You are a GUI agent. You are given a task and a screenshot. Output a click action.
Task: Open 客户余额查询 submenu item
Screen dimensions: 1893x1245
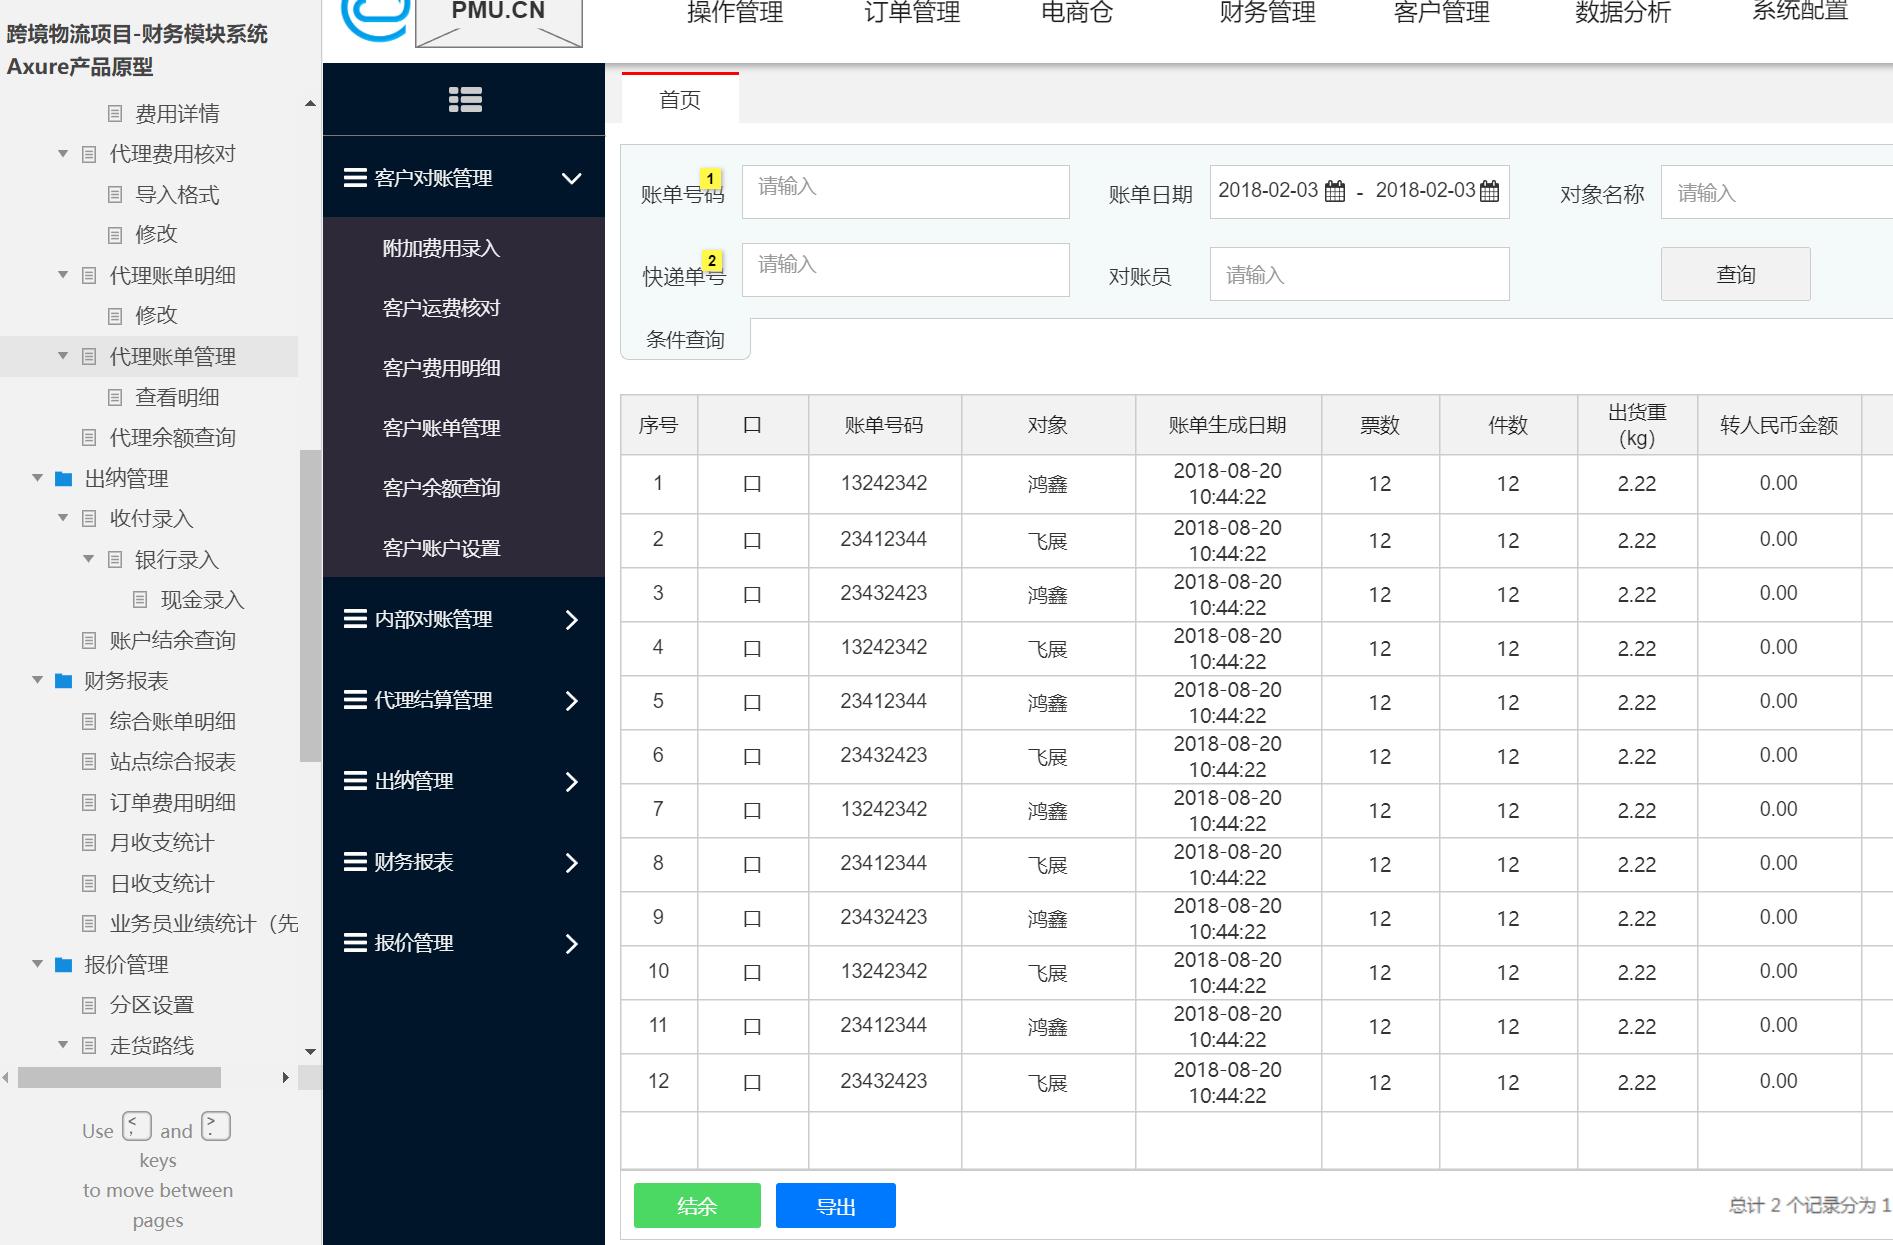click(x=441, y=488)
